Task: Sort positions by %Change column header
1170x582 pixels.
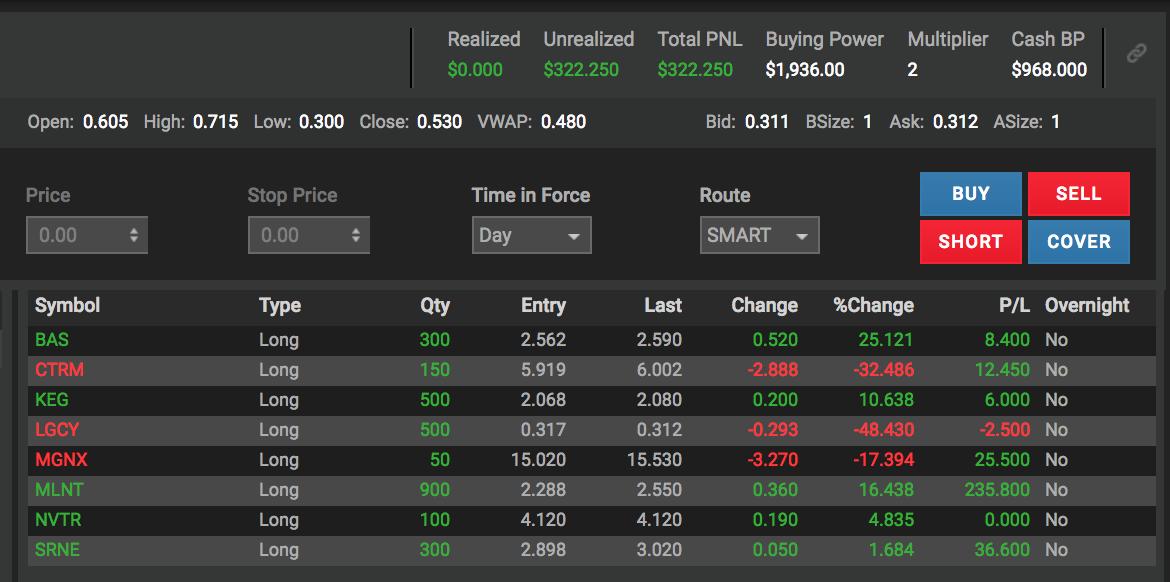Action: click(x=874, y=305)
